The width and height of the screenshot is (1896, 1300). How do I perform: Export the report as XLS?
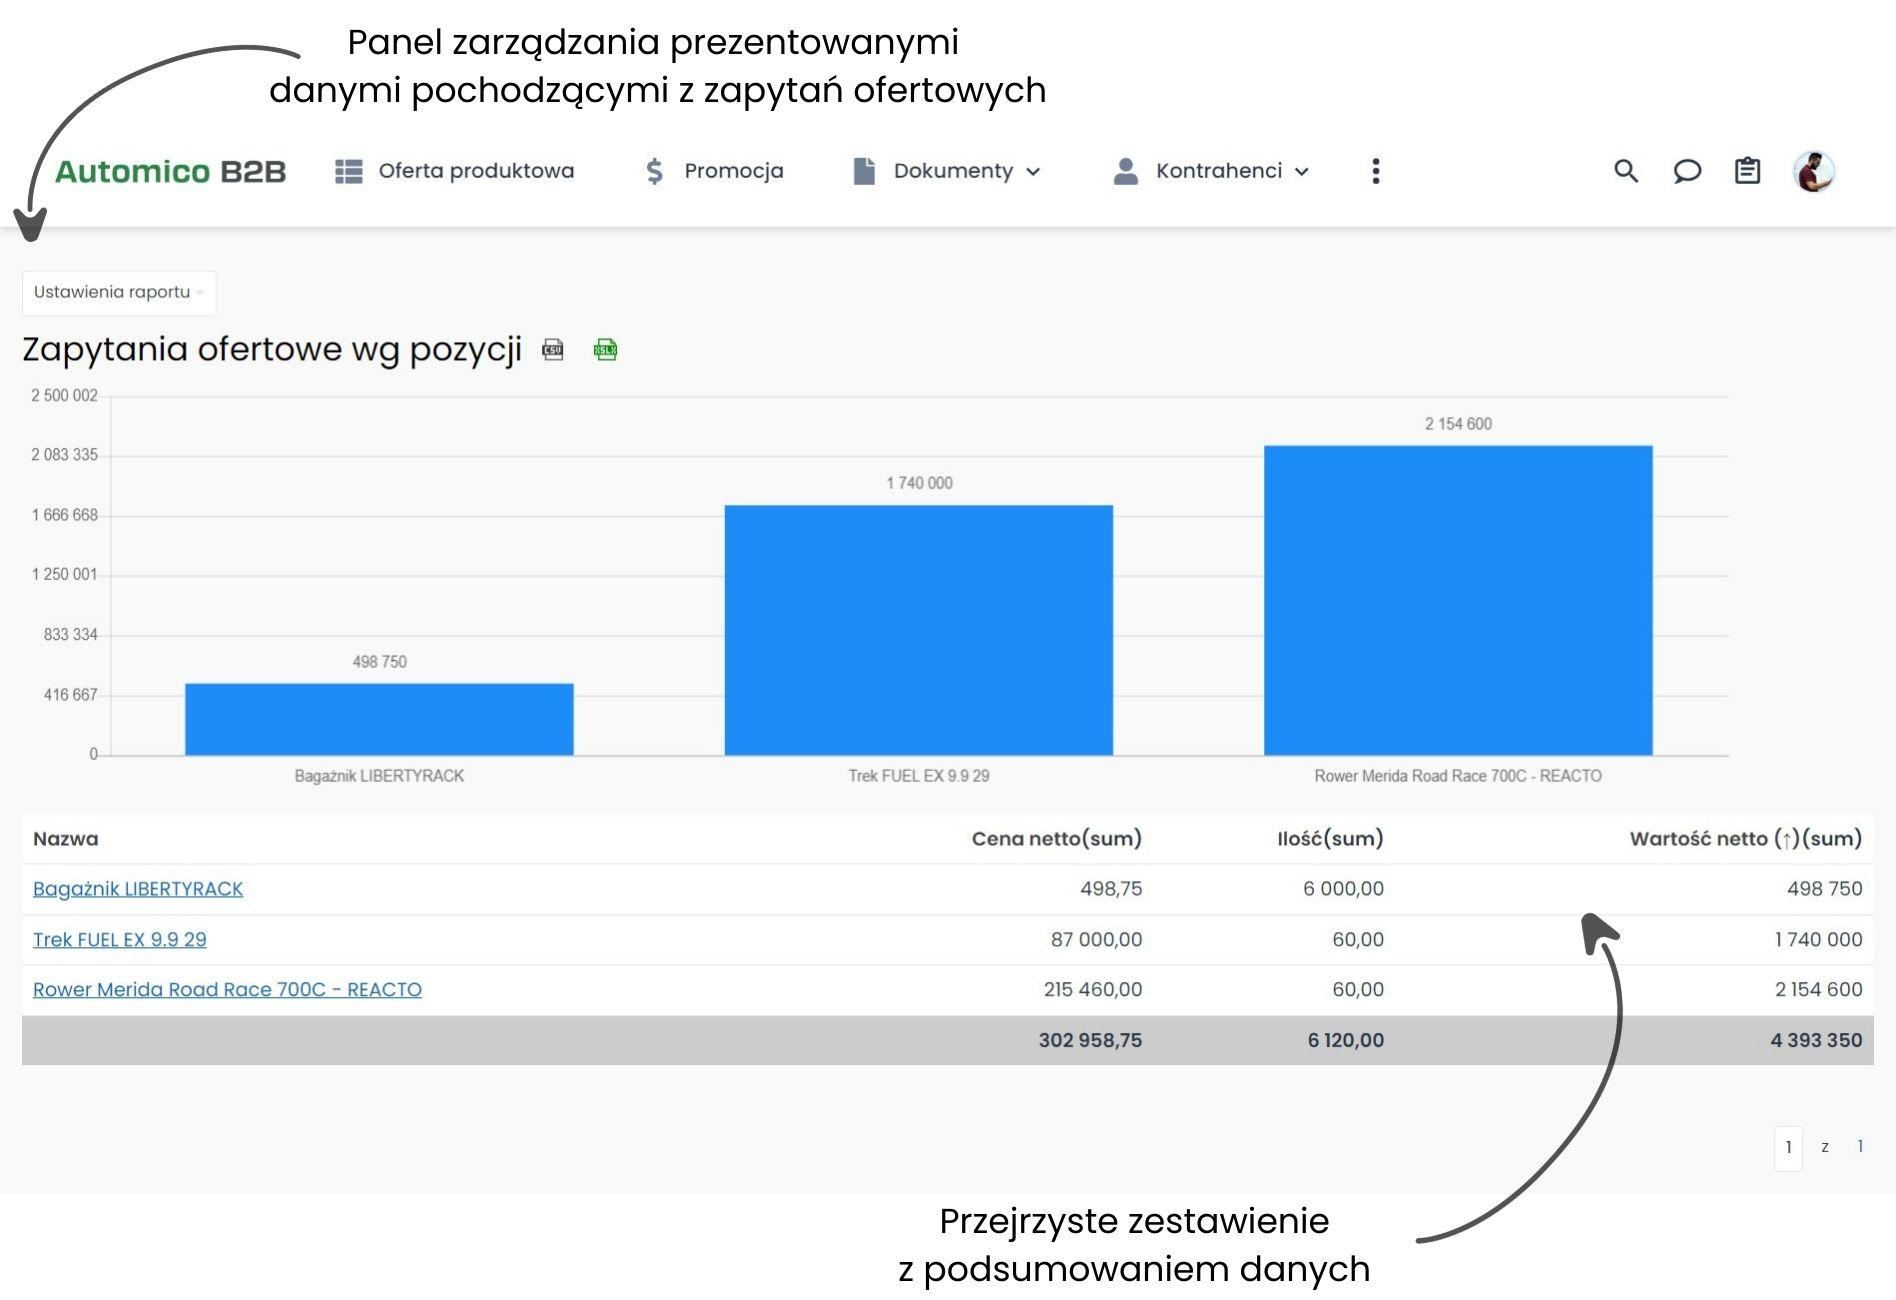[x=605, y=349]
